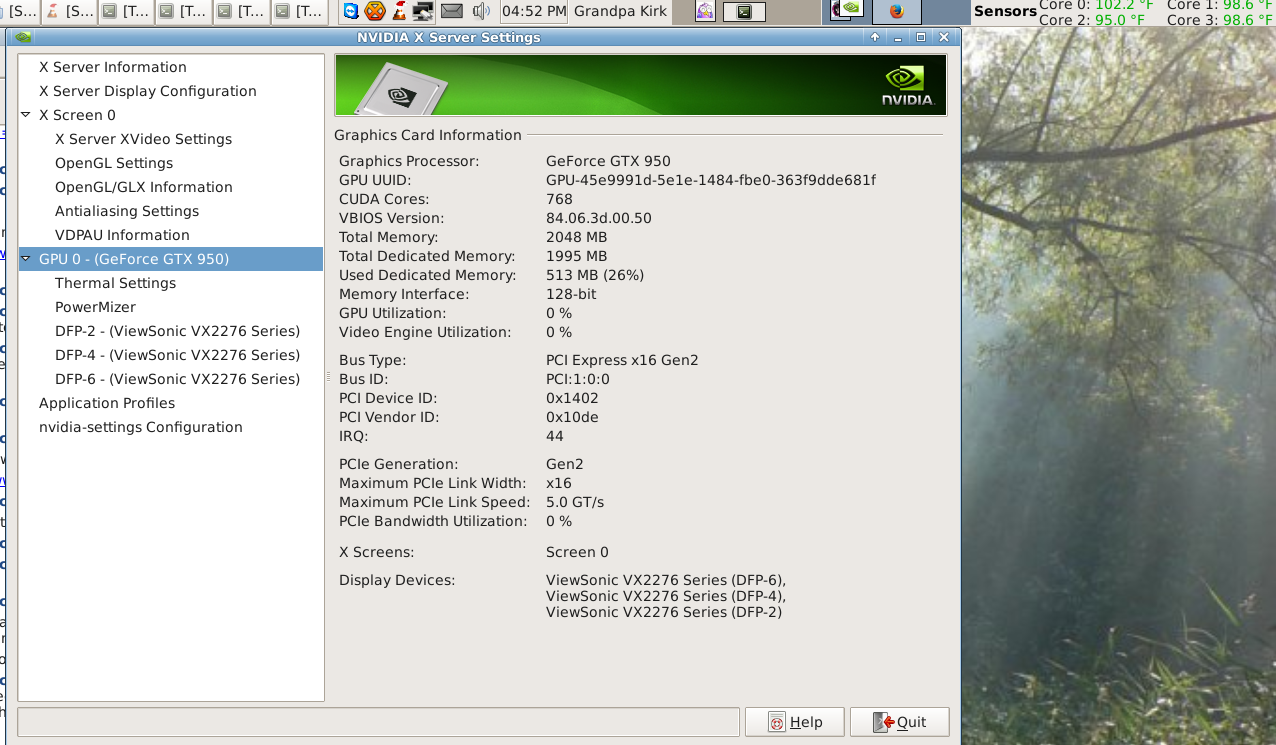Click the IRQ value '44'
The height and width of the screenshot is (745, 1276).
[x=555, y=436]
